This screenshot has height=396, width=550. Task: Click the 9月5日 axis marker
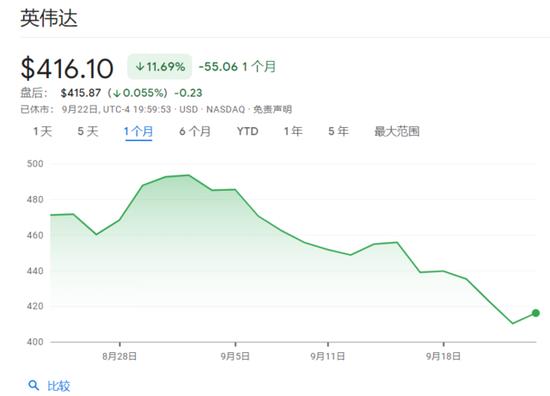coord(235,356)
